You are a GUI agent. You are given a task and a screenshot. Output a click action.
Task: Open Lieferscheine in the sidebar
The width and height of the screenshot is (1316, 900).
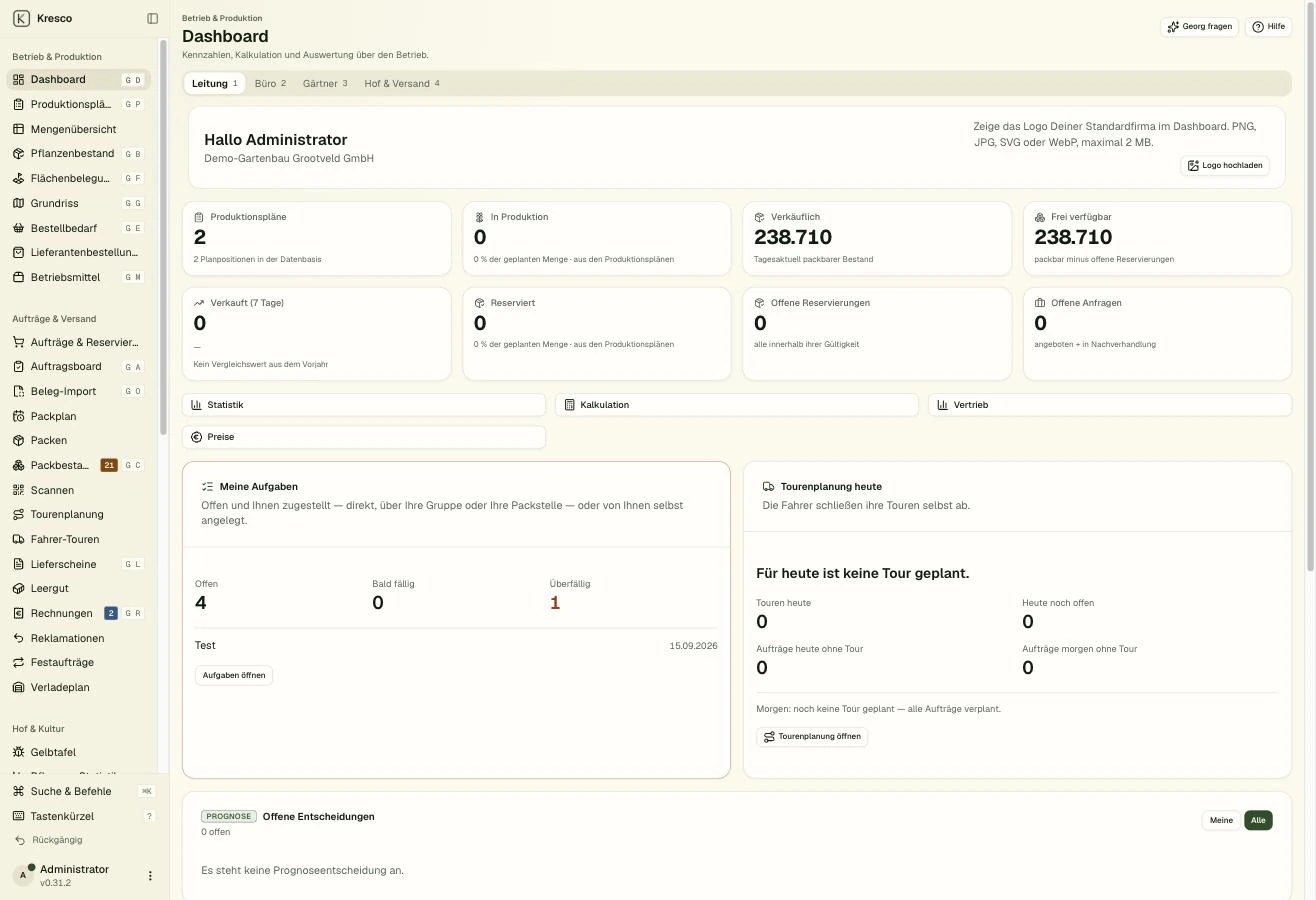coord(78,564)
